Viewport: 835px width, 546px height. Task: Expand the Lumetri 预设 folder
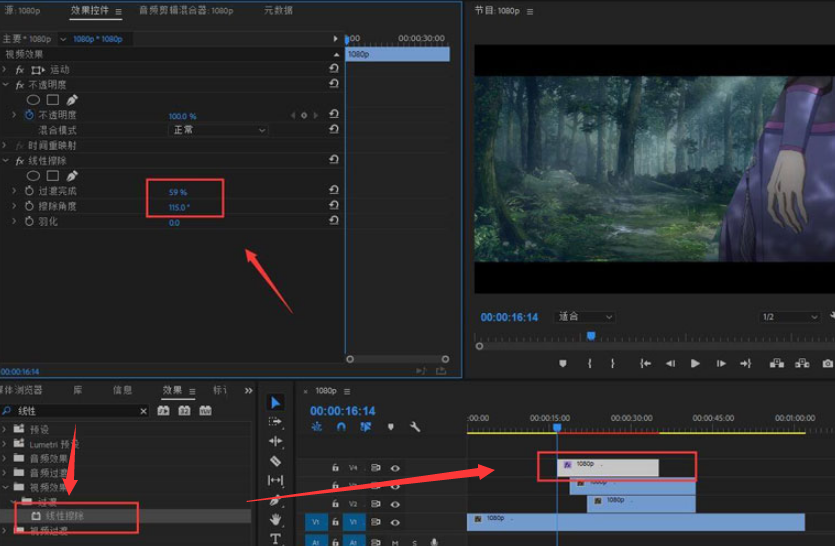[x=5, y=443]
